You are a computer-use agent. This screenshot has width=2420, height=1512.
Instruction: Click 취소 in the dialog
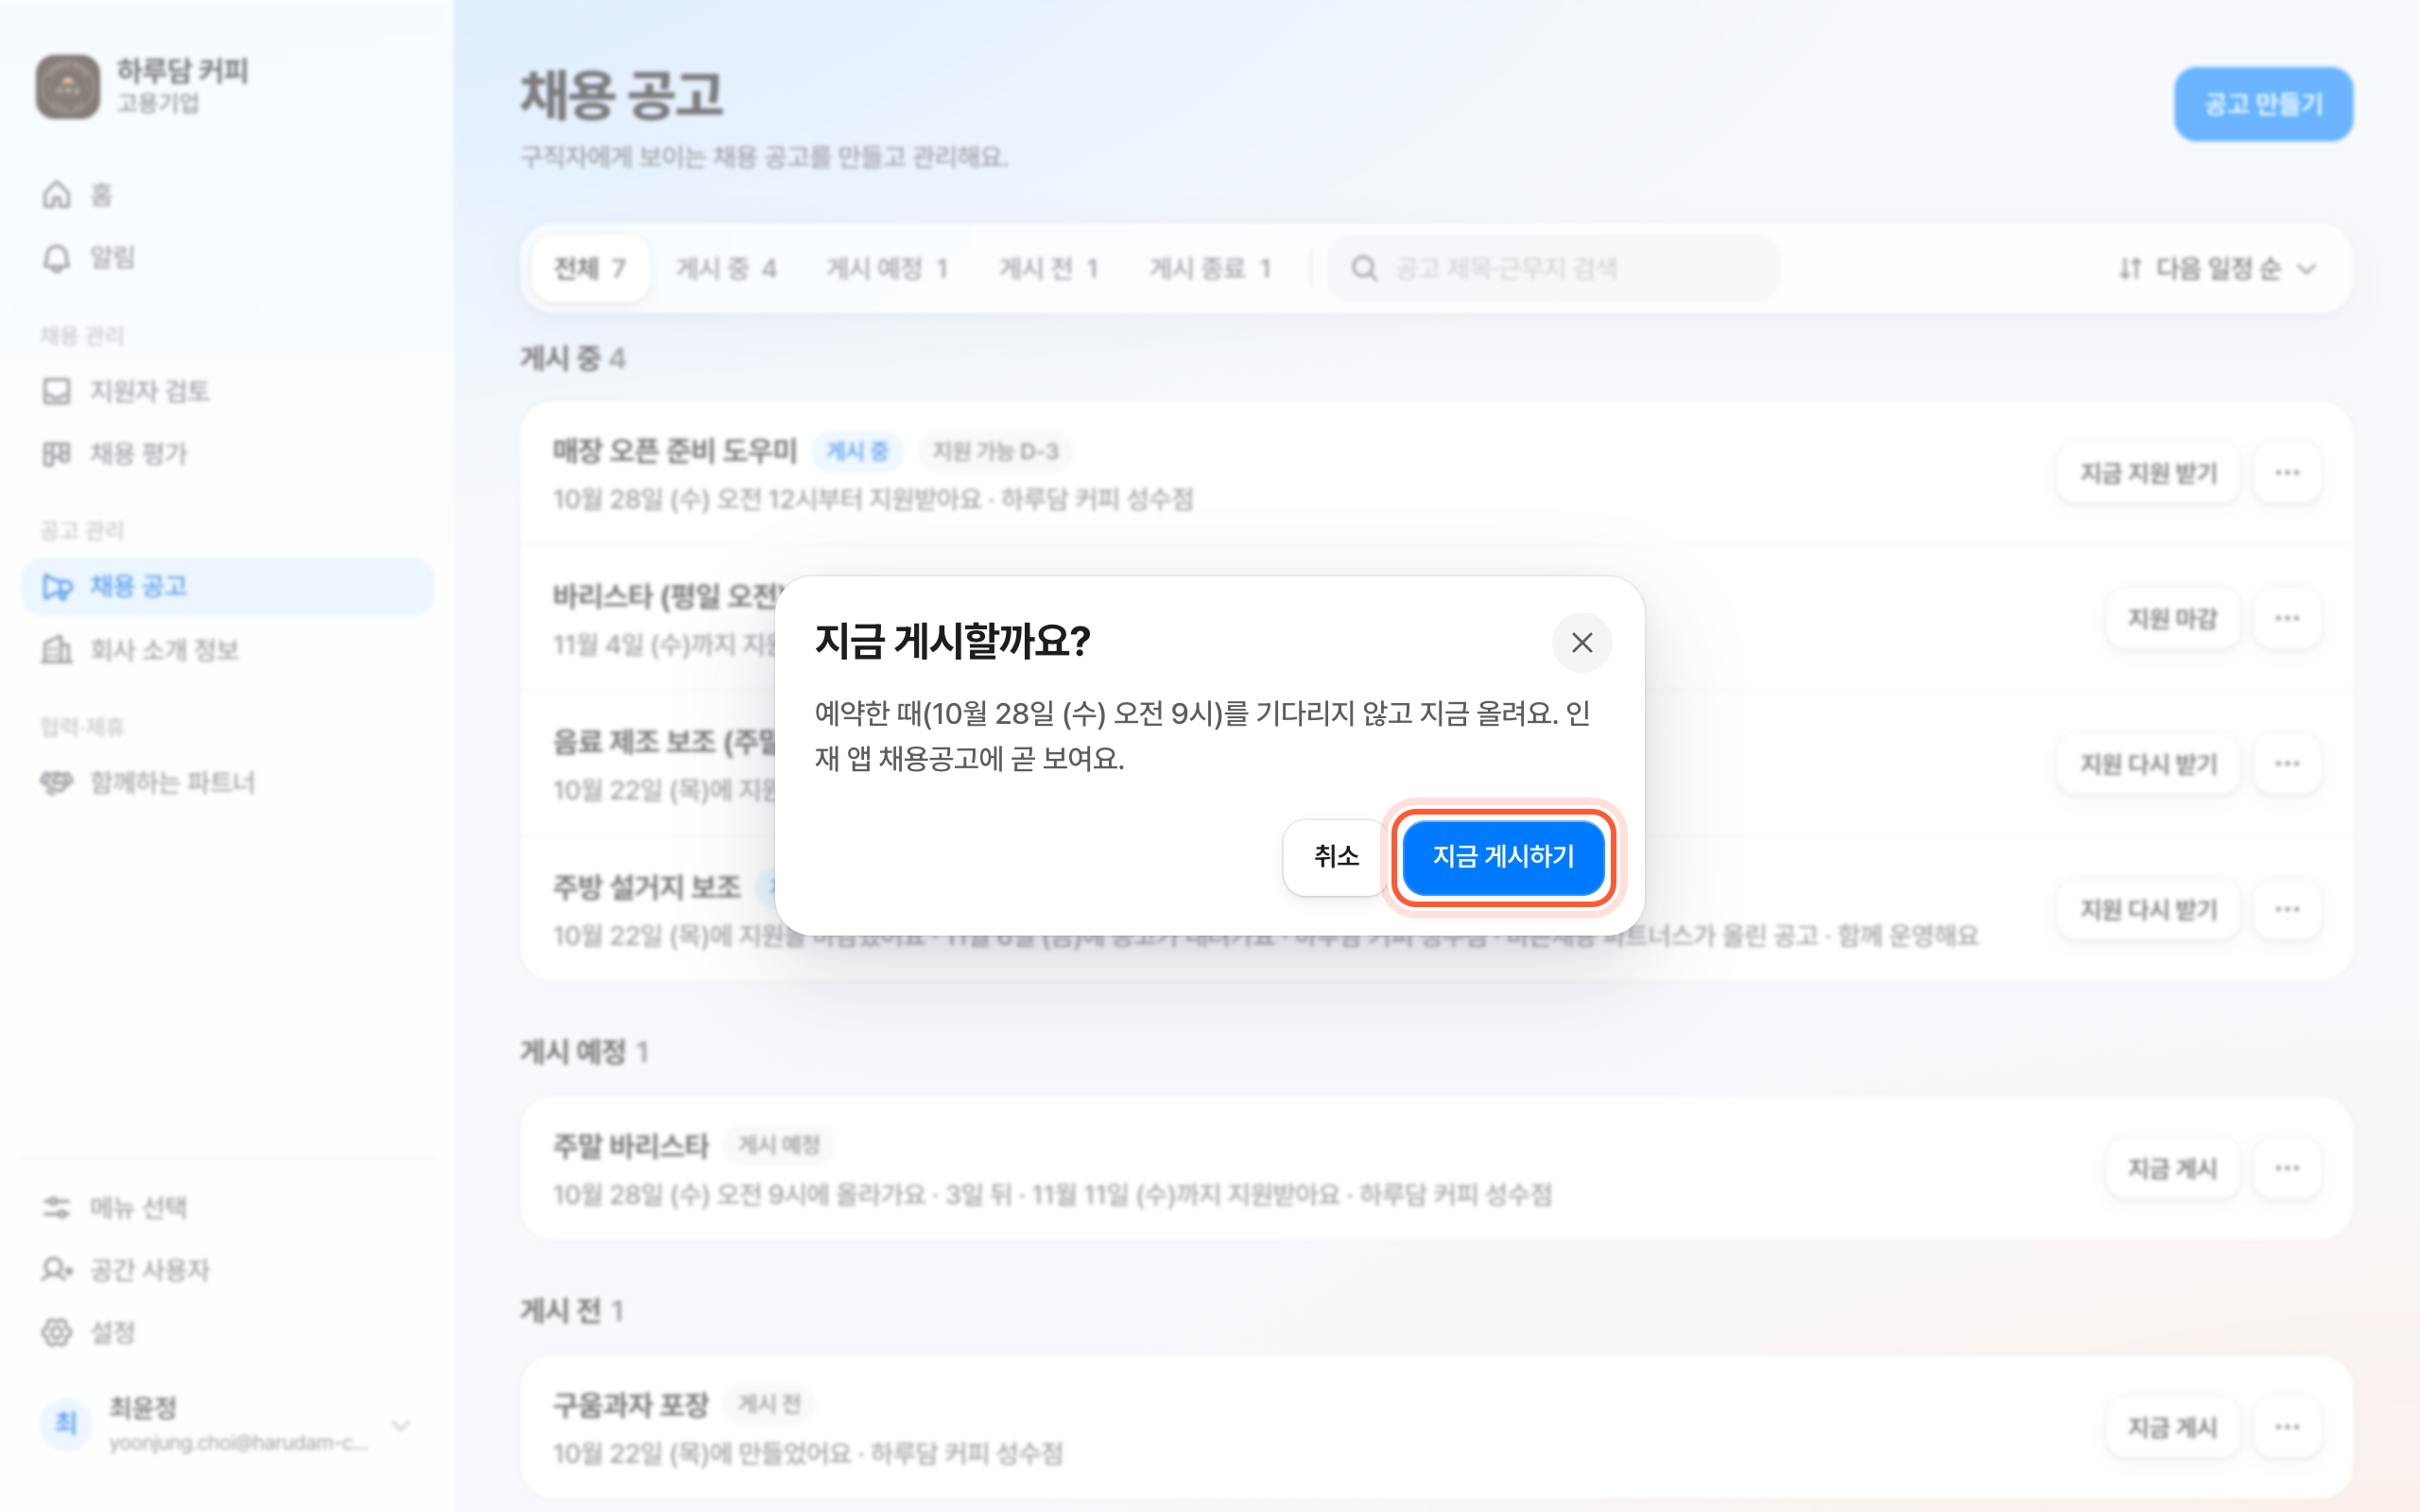tap(1336, 856)
